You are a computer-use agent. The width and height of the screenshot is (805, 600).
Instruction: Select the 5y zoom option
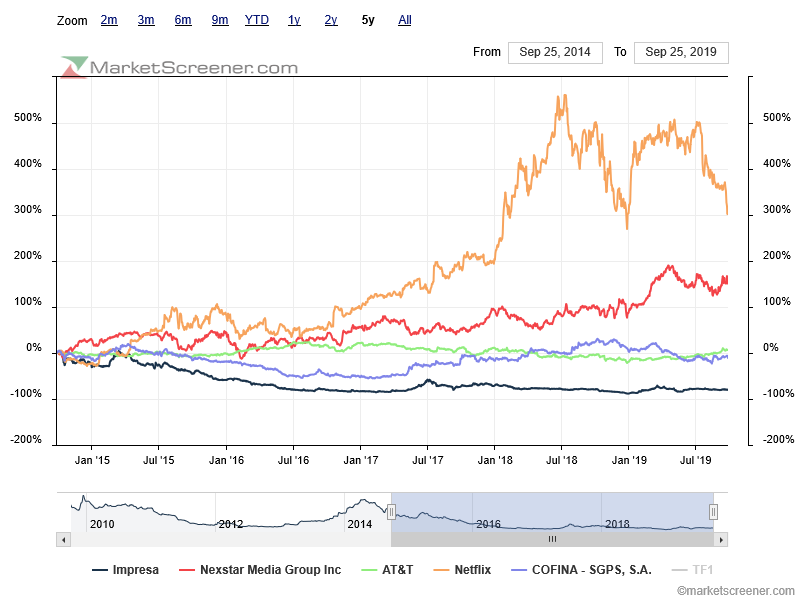pyautogui.click(x=368, y=20)
